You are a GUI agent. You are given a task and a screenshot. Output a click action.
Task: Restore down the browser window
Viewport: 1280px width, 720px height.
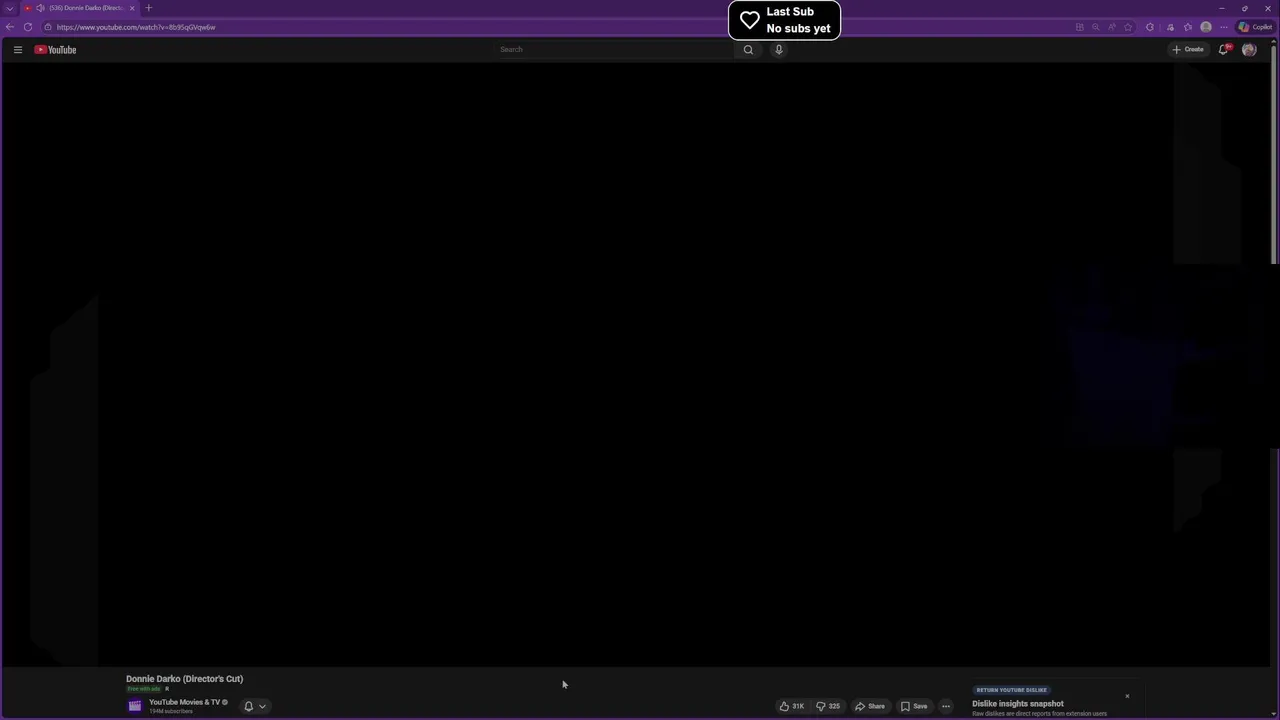[x=1245, y=8]
